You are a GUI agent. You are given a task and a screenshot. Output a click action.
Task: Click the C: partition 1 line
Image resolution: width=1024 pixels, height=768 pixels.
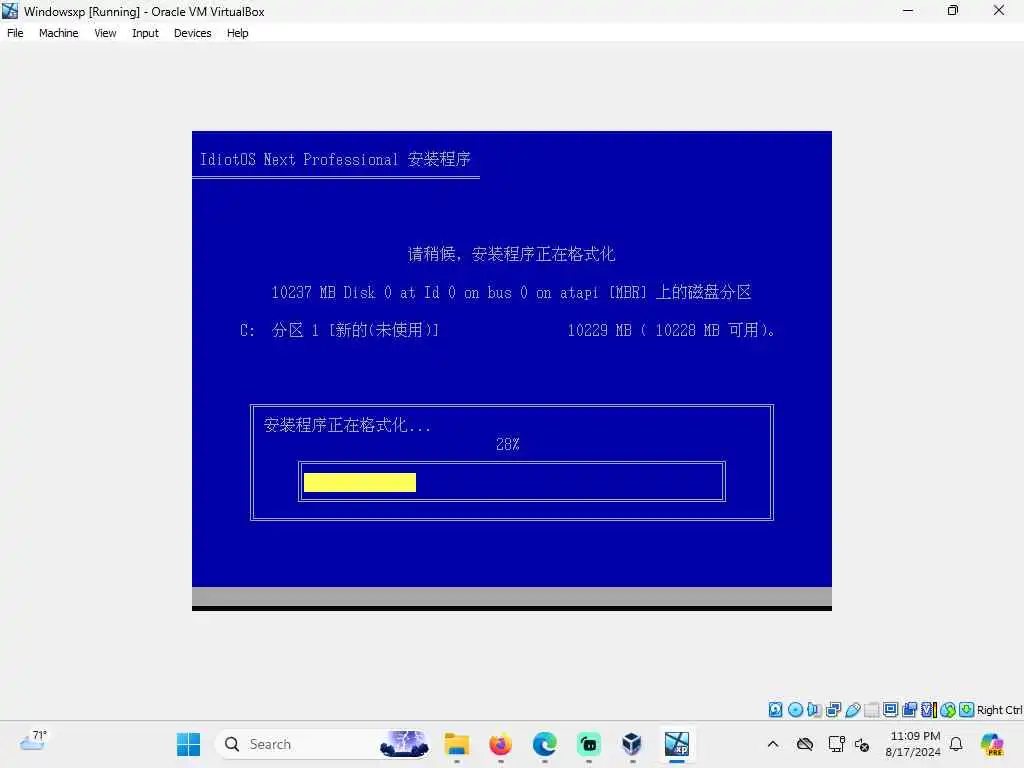(507, 330)
